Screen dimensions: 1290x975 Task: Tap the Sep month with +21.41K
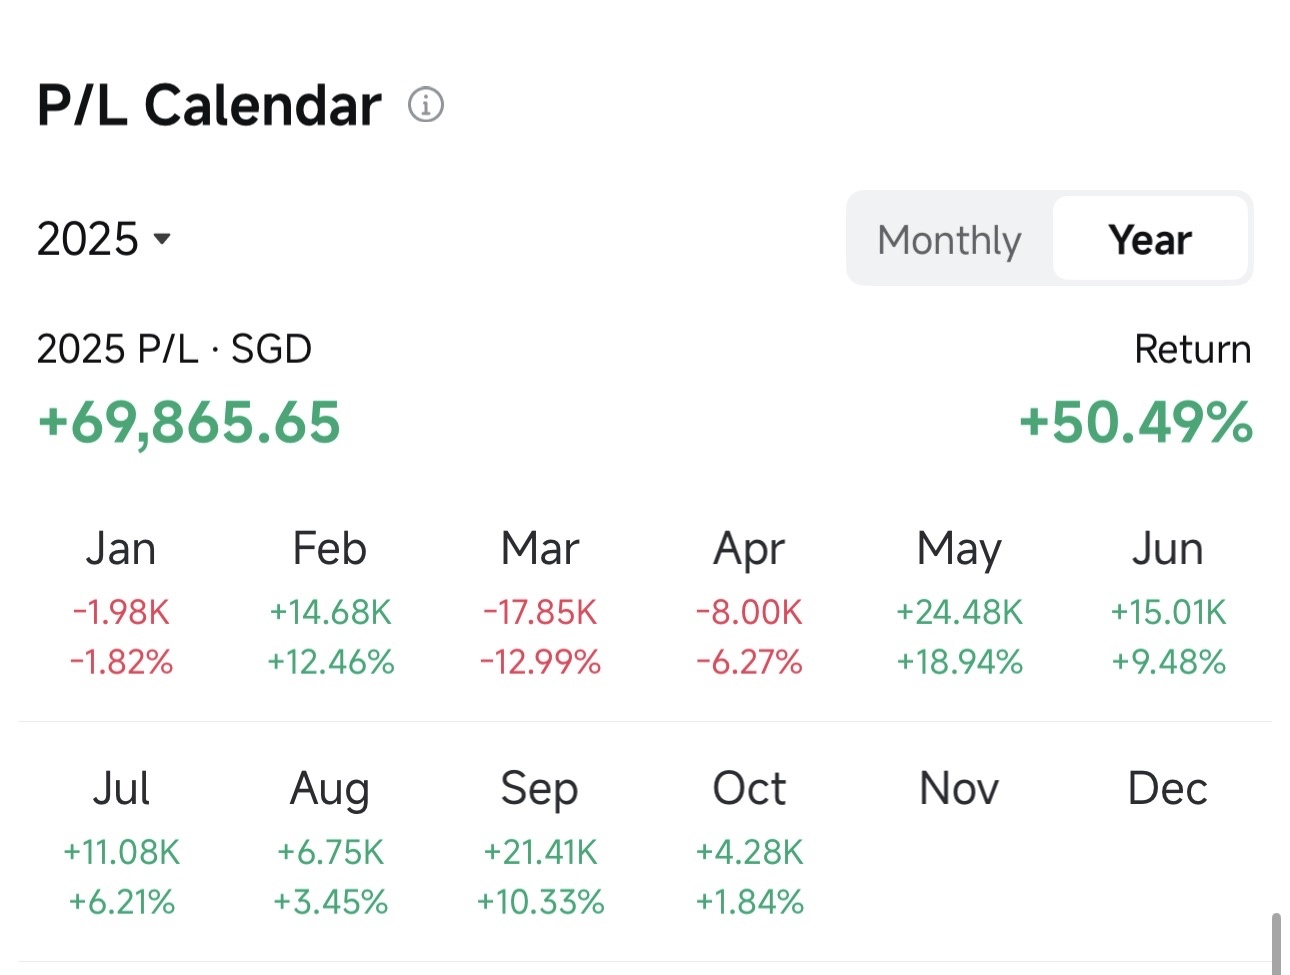tap(540, 843)
